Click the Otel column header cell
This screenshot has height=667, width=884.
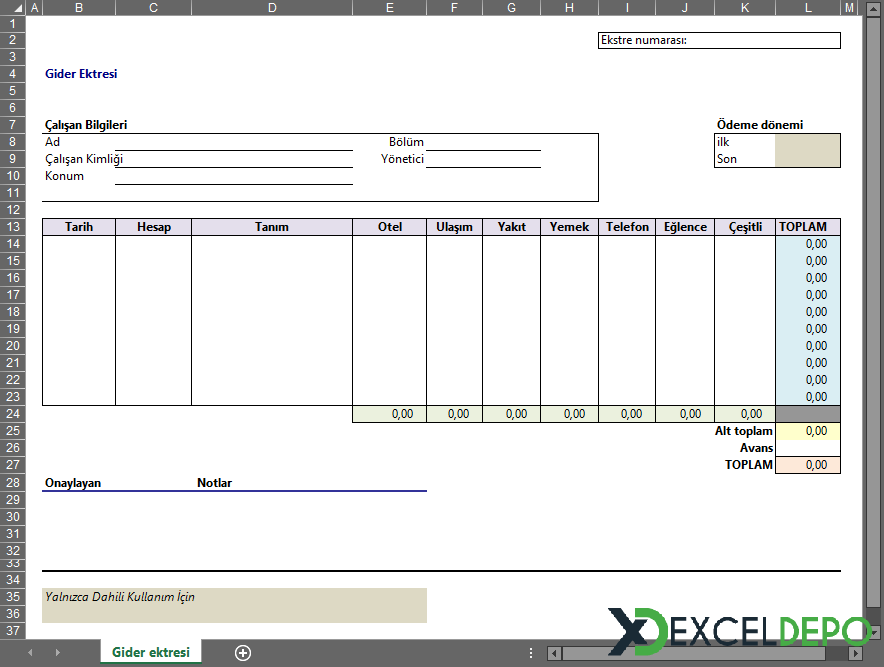pos(389,227)
